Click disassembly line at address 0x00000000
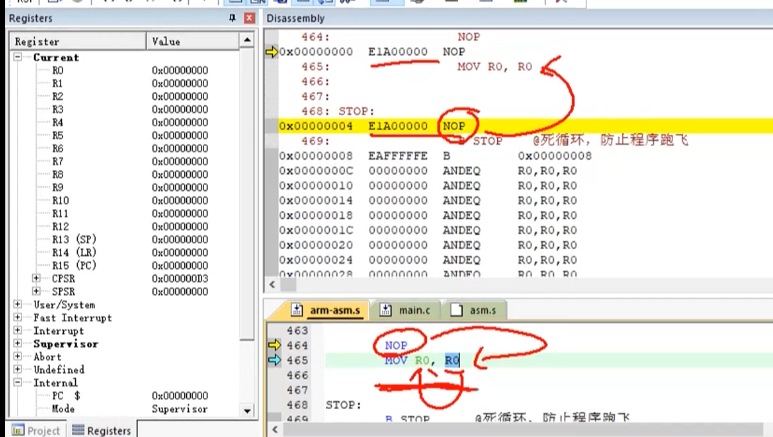The height and width of the screenshot is (437, 773). pos(526,52)
